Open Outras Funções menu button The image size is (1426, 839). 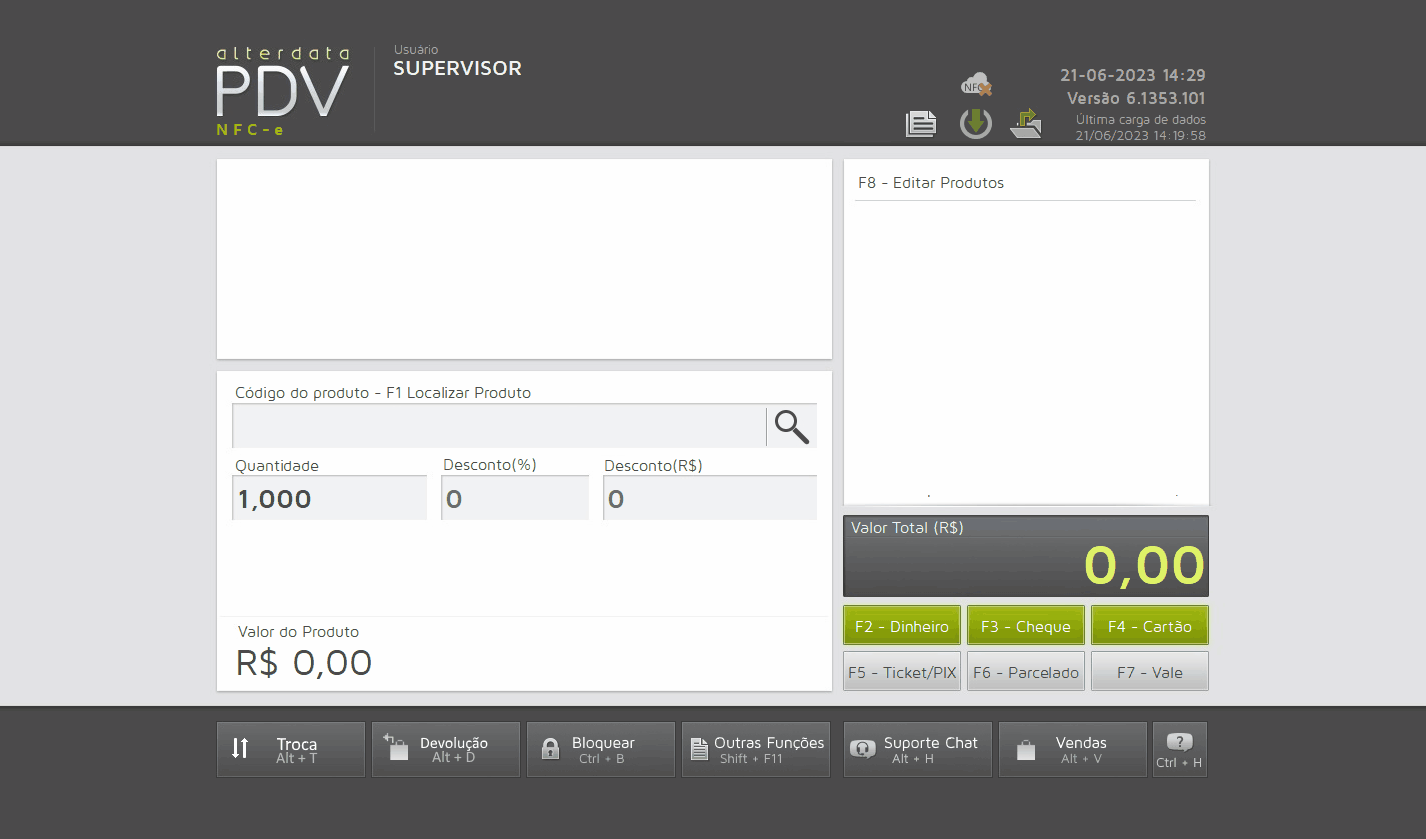[756, 750]
